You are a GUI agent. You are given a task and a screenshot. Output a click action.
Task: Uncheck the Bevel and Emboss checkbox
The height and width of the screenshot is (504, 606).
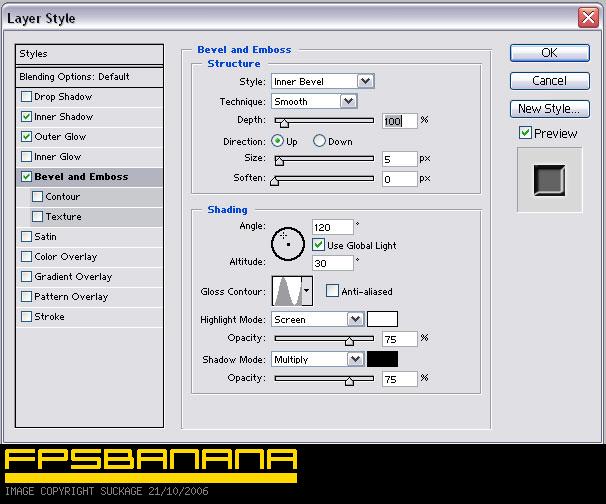click(26, 177)
